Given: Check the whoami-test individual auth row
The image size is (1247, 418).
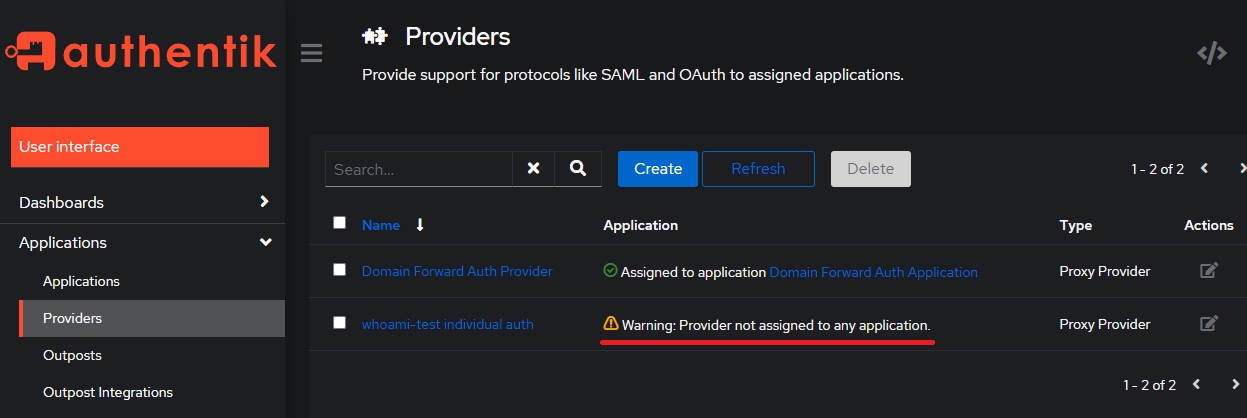Looking at the screenshot, I should point(340,323).
